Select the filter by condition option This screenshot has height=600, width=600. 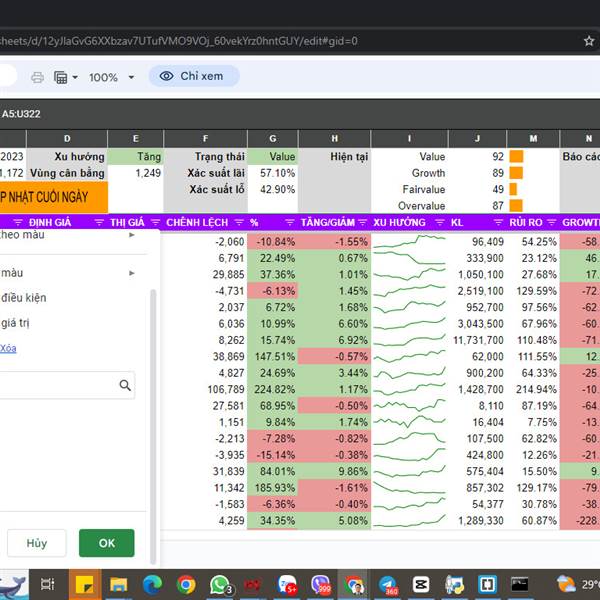click(x=22, y=298)
